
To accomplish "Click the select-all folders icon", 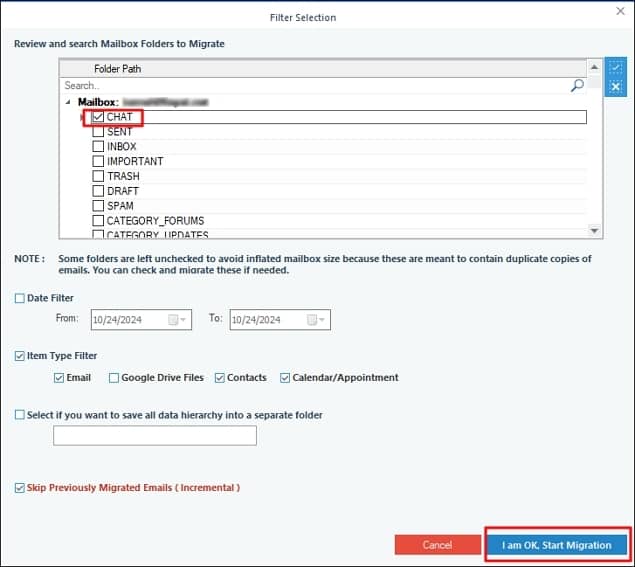I will pyautogui.click(x=615, y=68).
